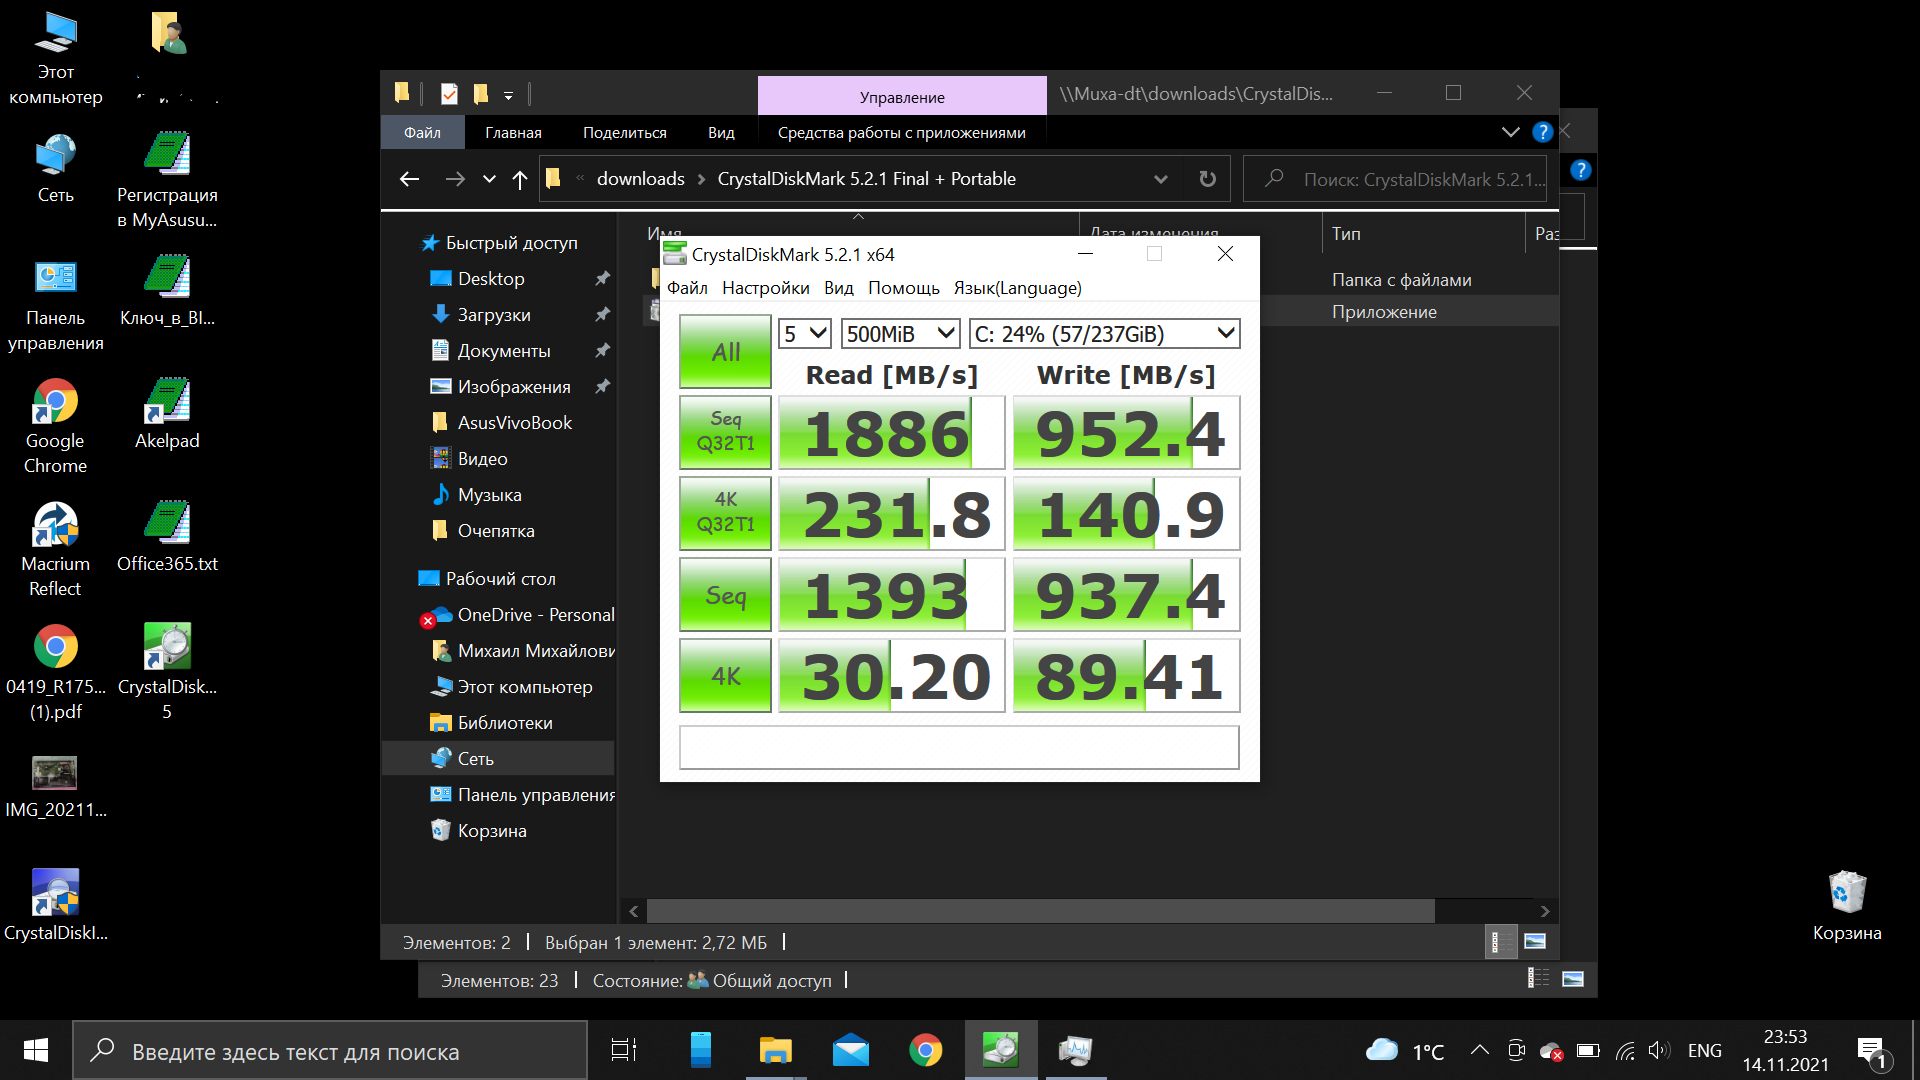Click Properties icon in quick access toolbar
The height and width of the screenshot is (1080, 1920).
(x=449, y=94)
